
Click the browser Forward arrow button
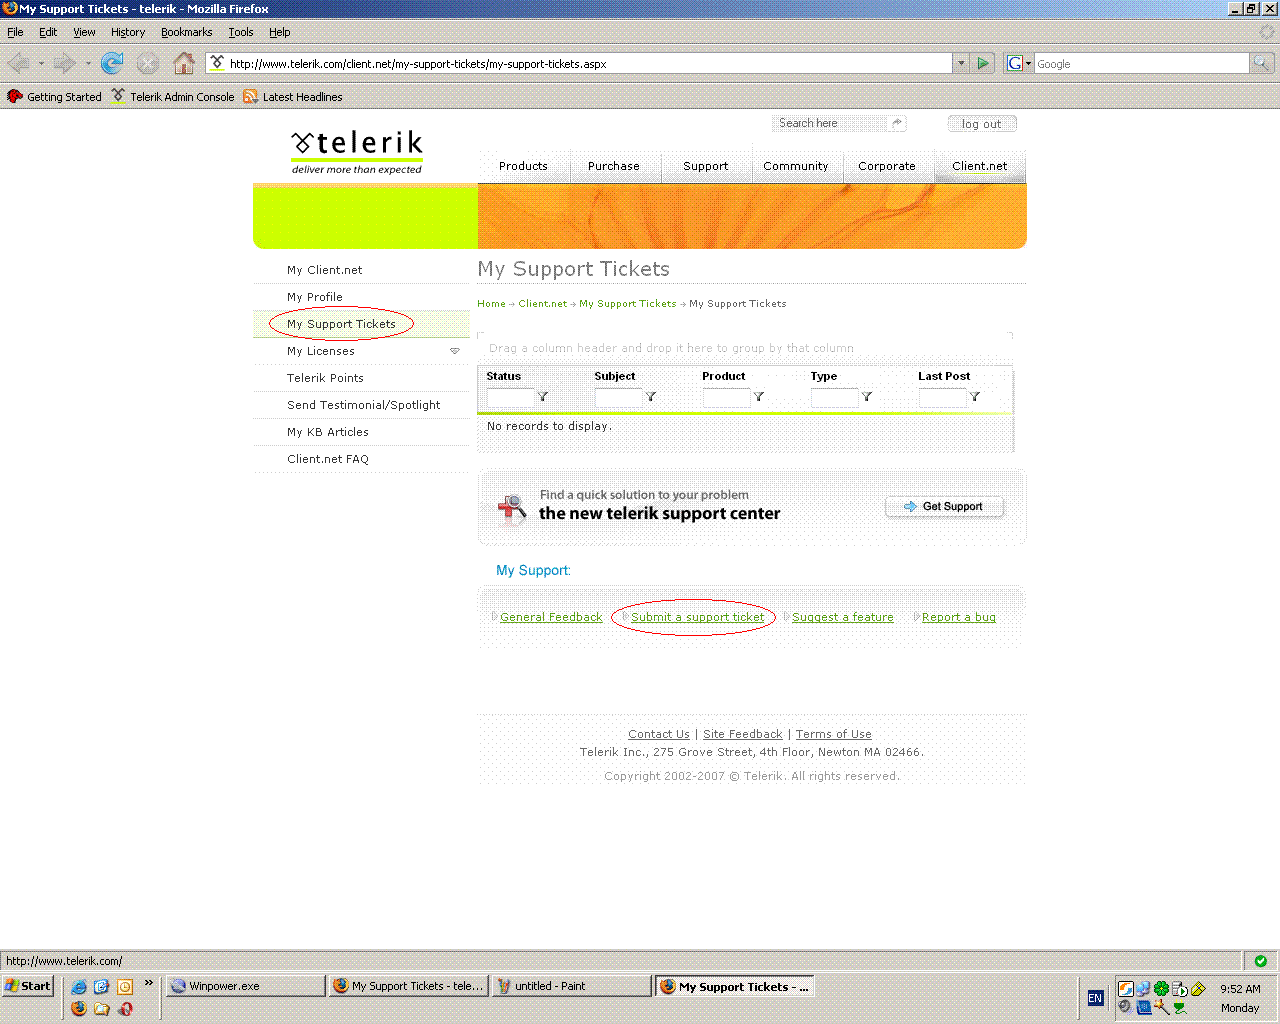click(65, 63)
